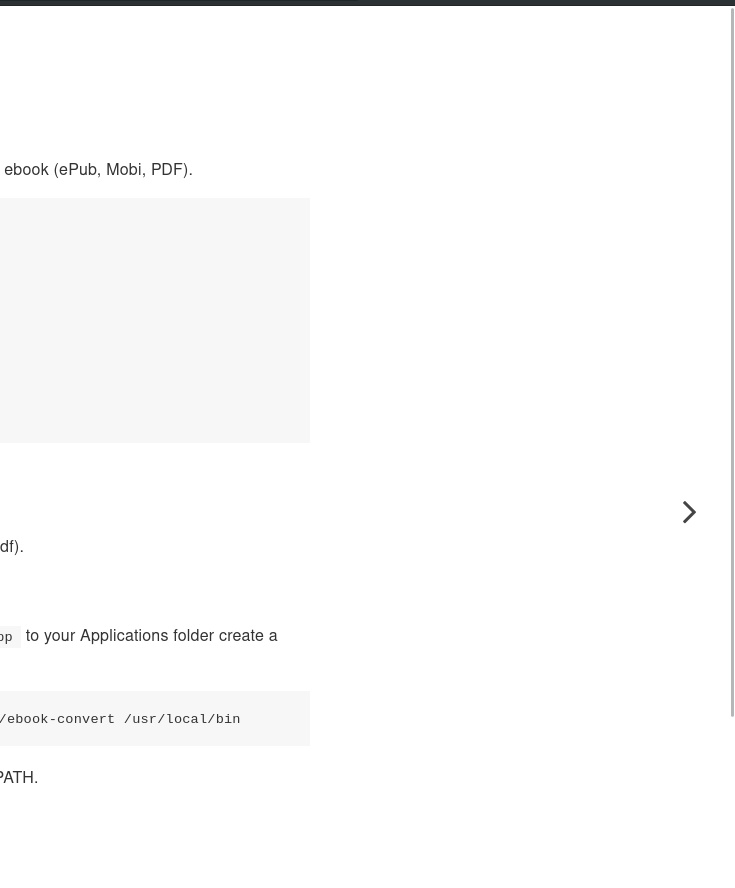735x888 pixels.
Task: Click the 'PATH.' text at page bottom
Action: point(18,777)
